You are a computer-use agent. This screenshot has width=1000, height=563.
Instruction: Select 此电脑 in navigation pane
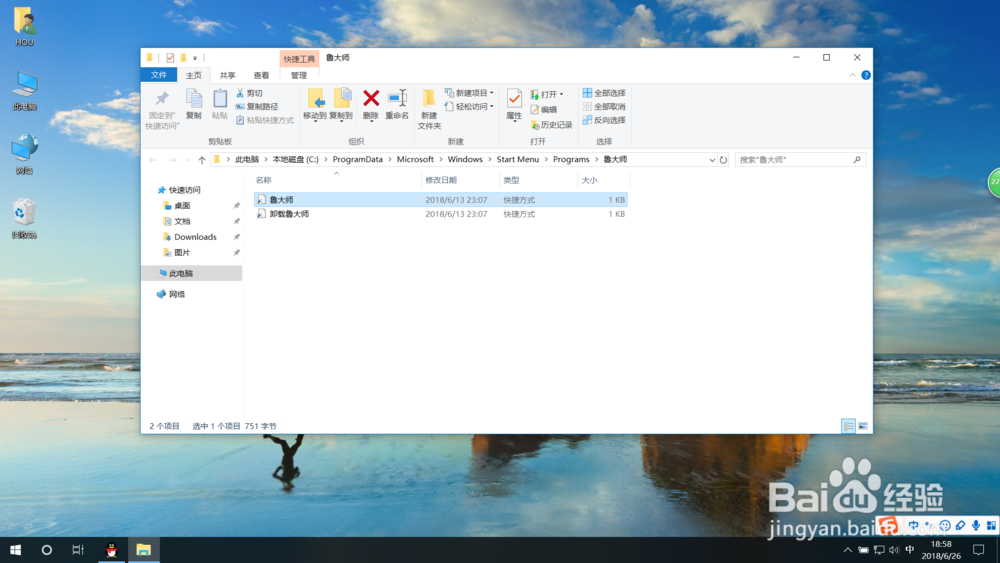click(x=192, y=273)
